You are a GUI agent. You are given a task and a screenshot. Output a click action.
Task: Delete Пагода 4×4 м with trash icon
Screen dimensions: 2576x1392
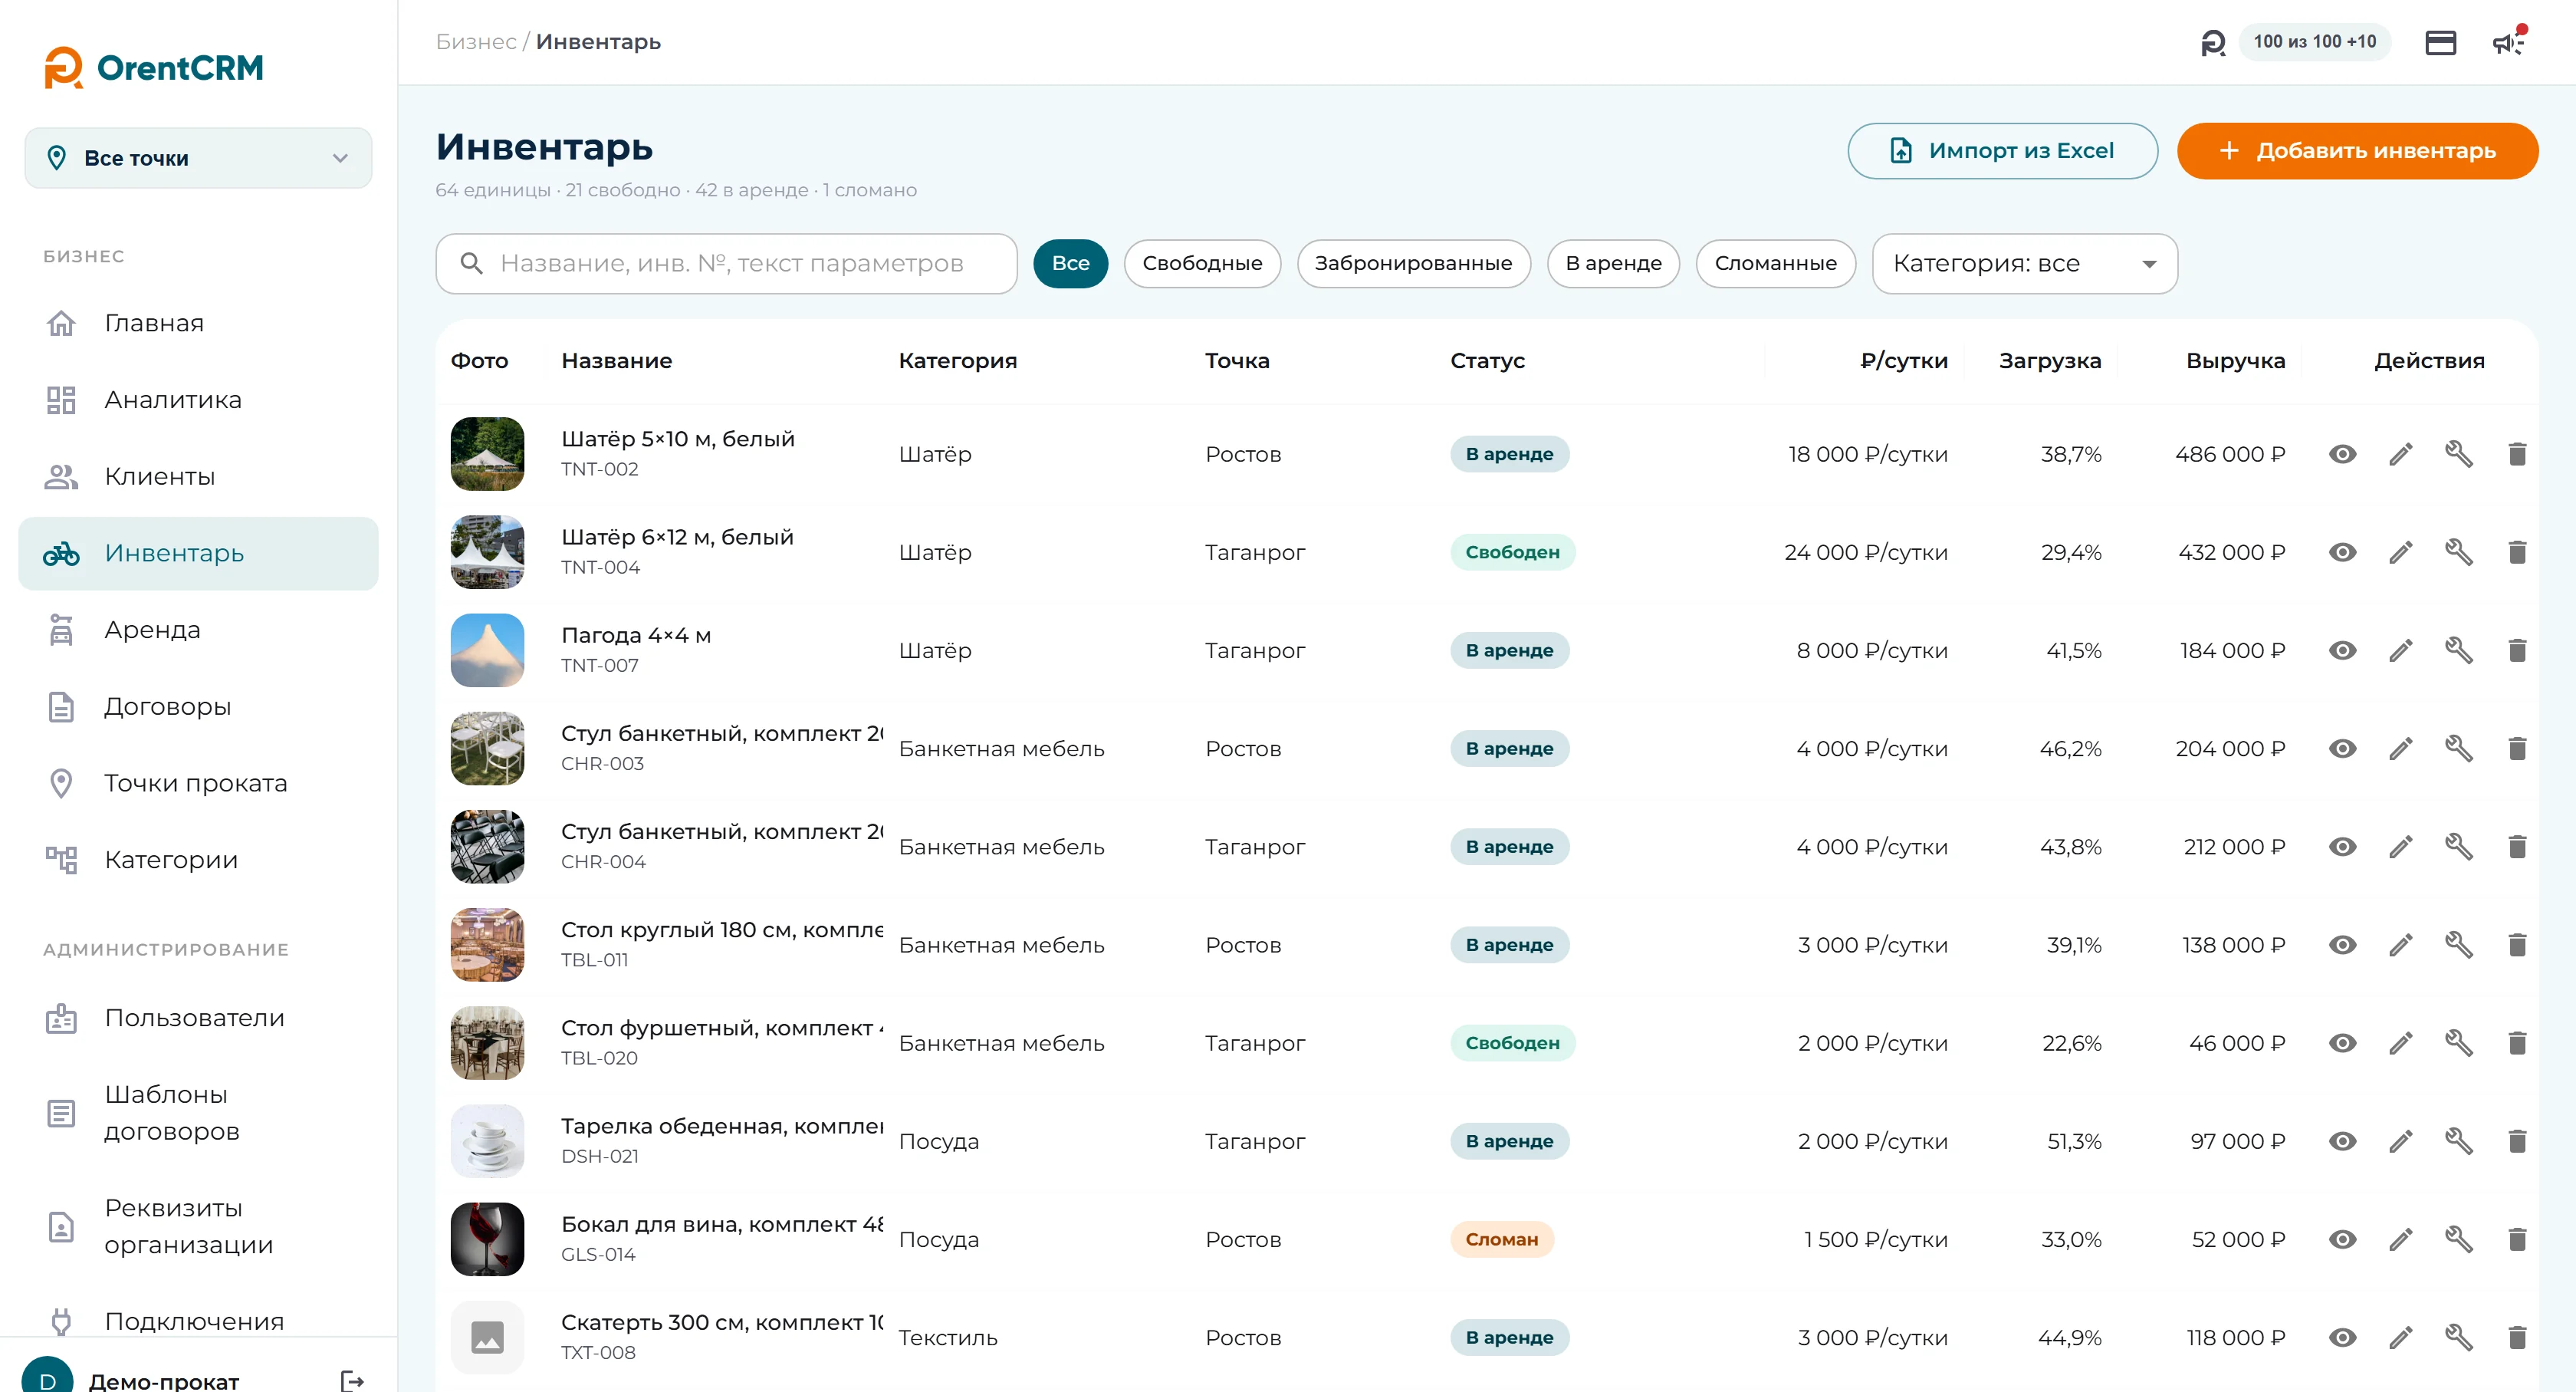(2517, 650)
